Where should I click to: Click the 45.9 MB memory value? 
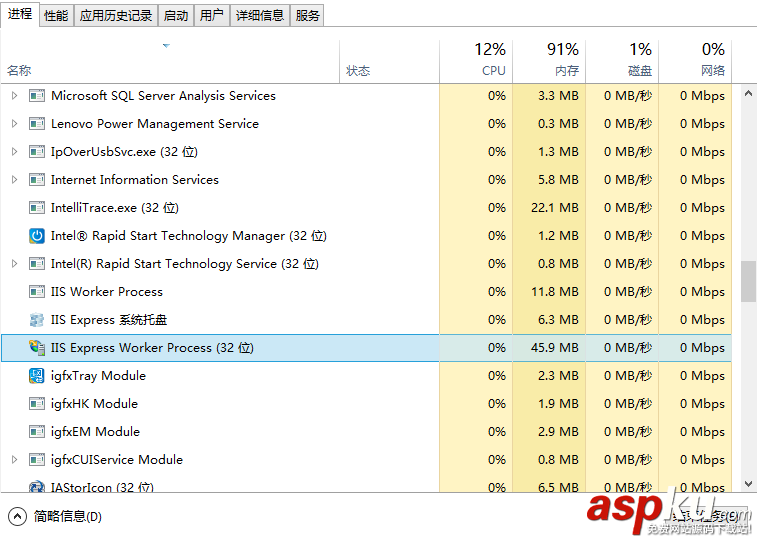(x=554, y=347)
